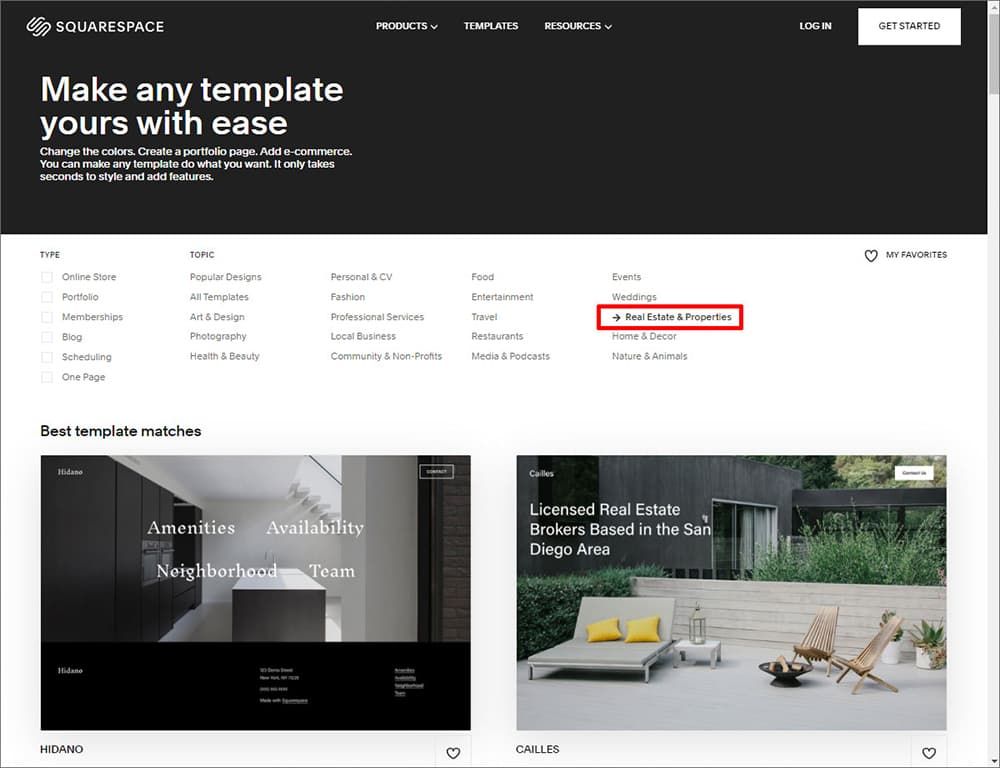Enable the Memberships type filter
The height and width of the screenshot is (768, 1000).
[47, 317]
